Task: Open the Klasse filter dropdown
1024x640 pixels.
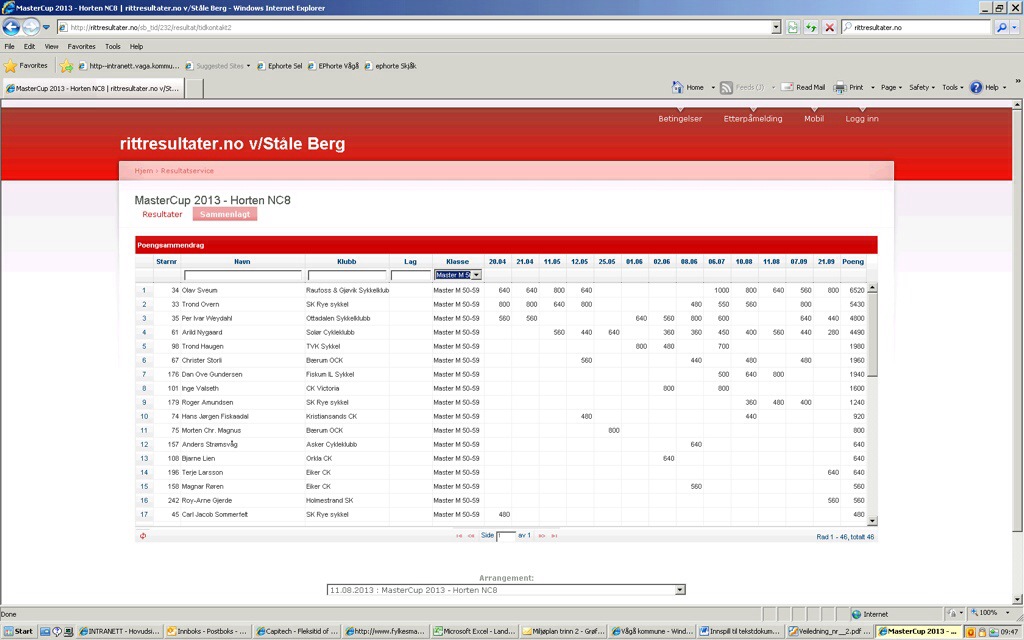Action: pos(476,275)
